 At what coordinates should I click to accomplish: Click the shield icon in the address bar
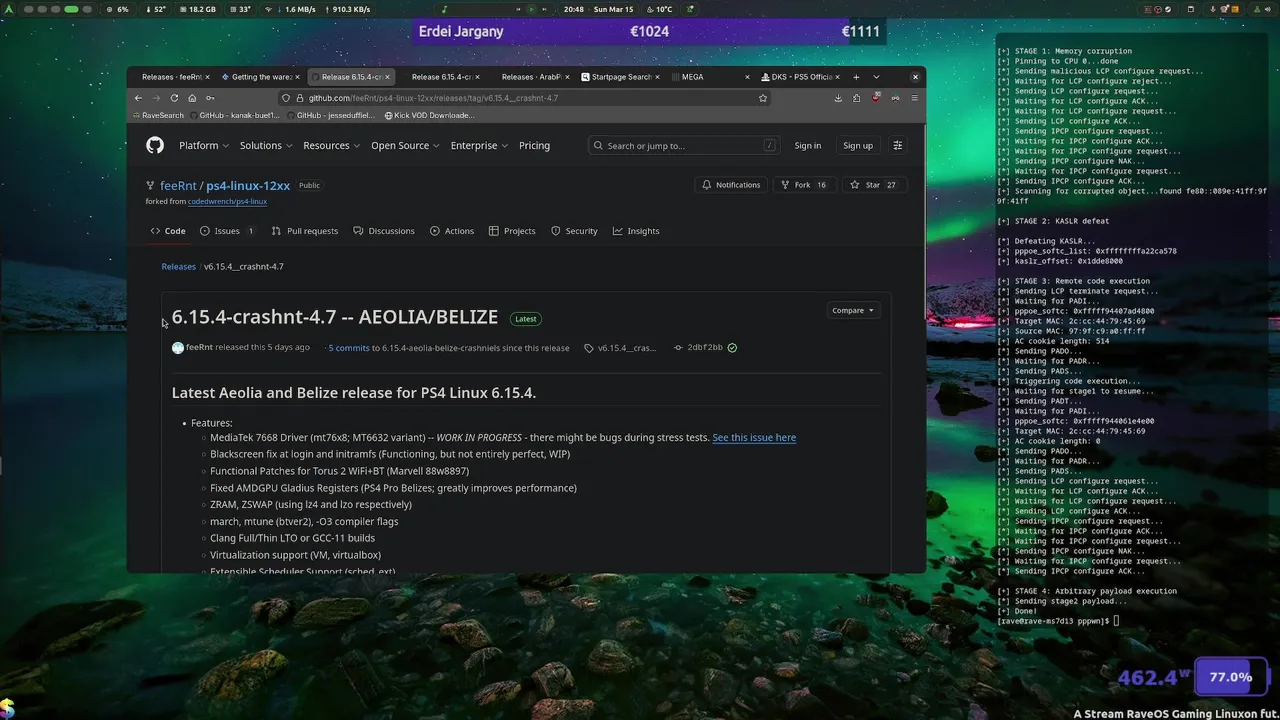click(286, 98)
